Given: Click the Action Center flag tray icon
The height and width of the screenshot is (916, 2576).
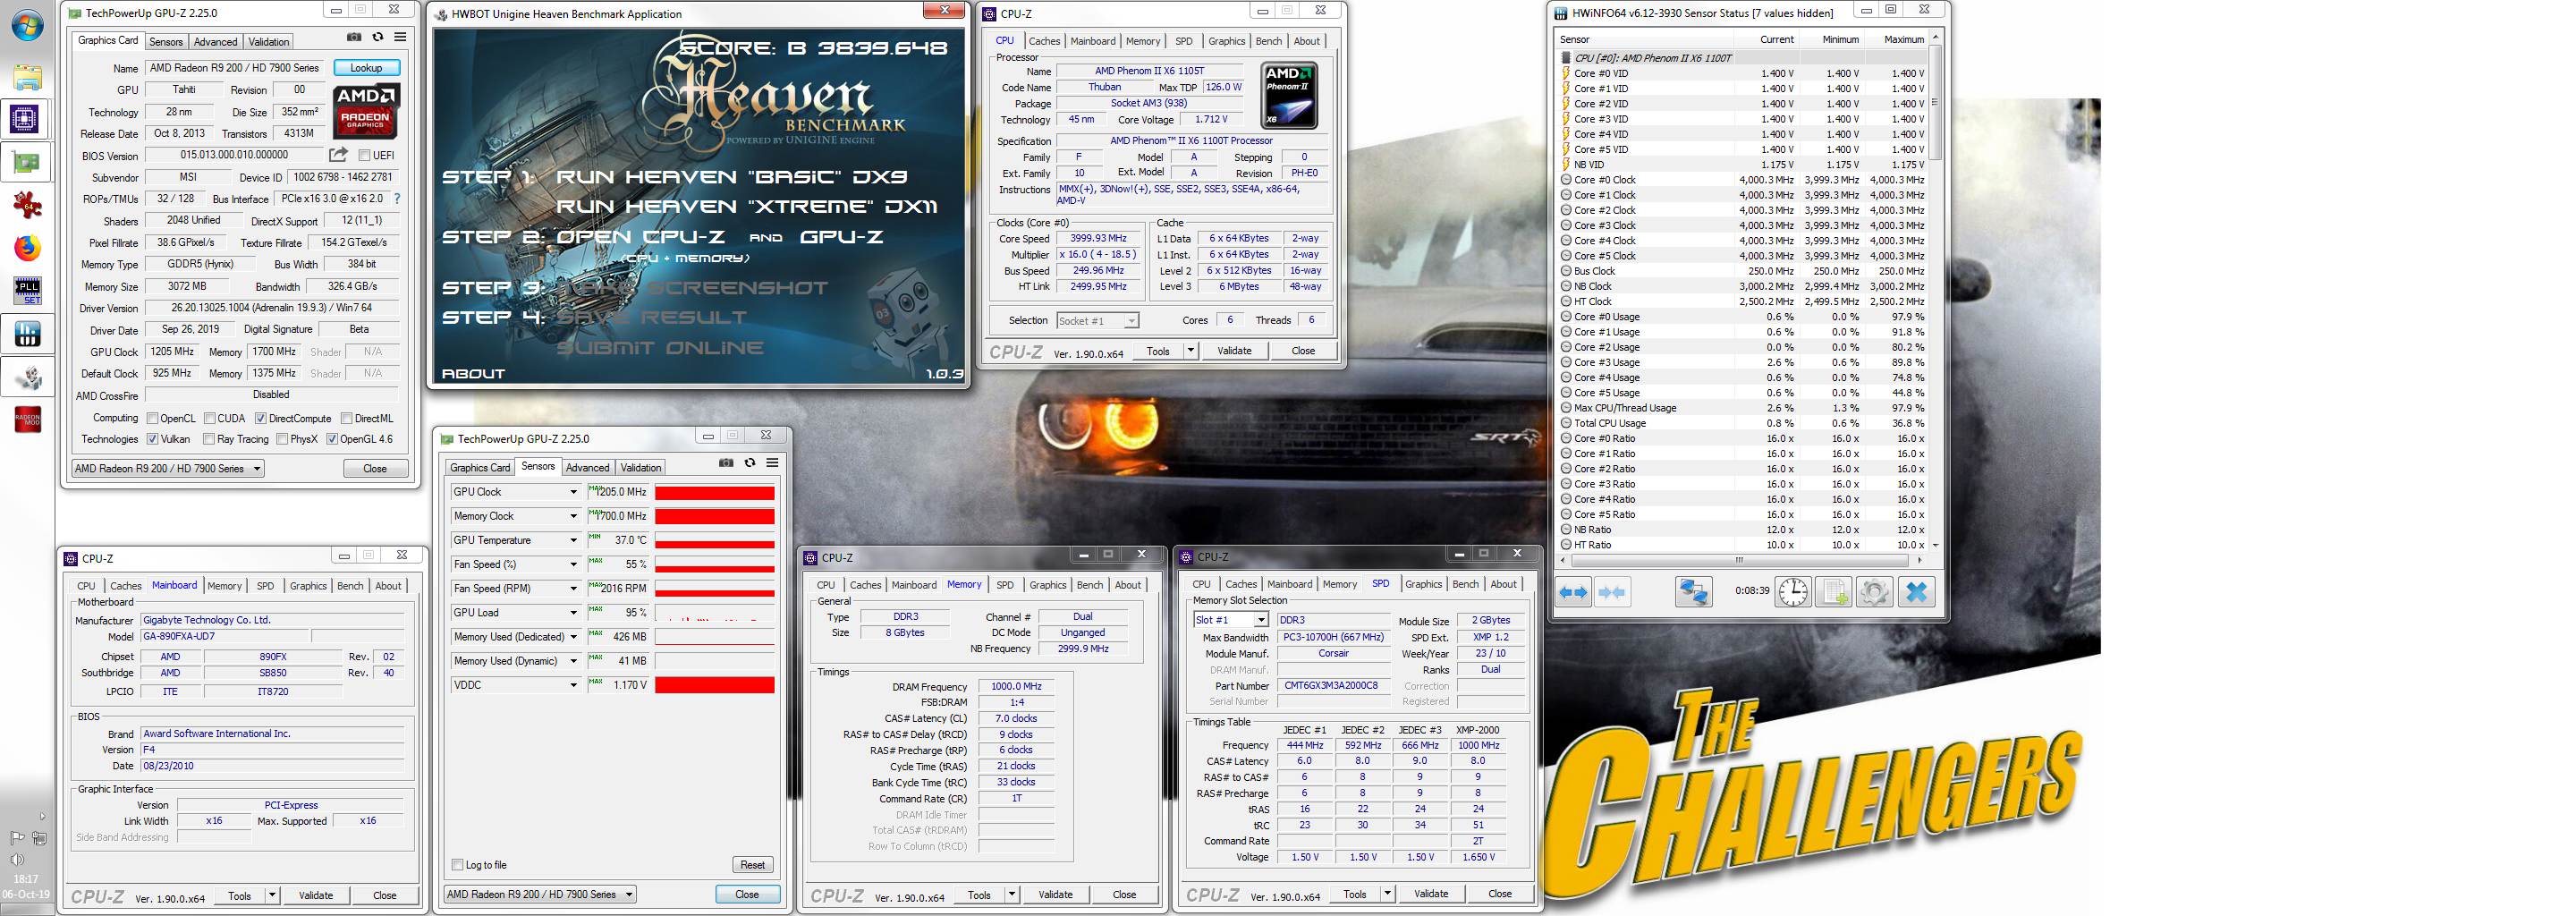Looking at the screenshot, I should 16,838.
